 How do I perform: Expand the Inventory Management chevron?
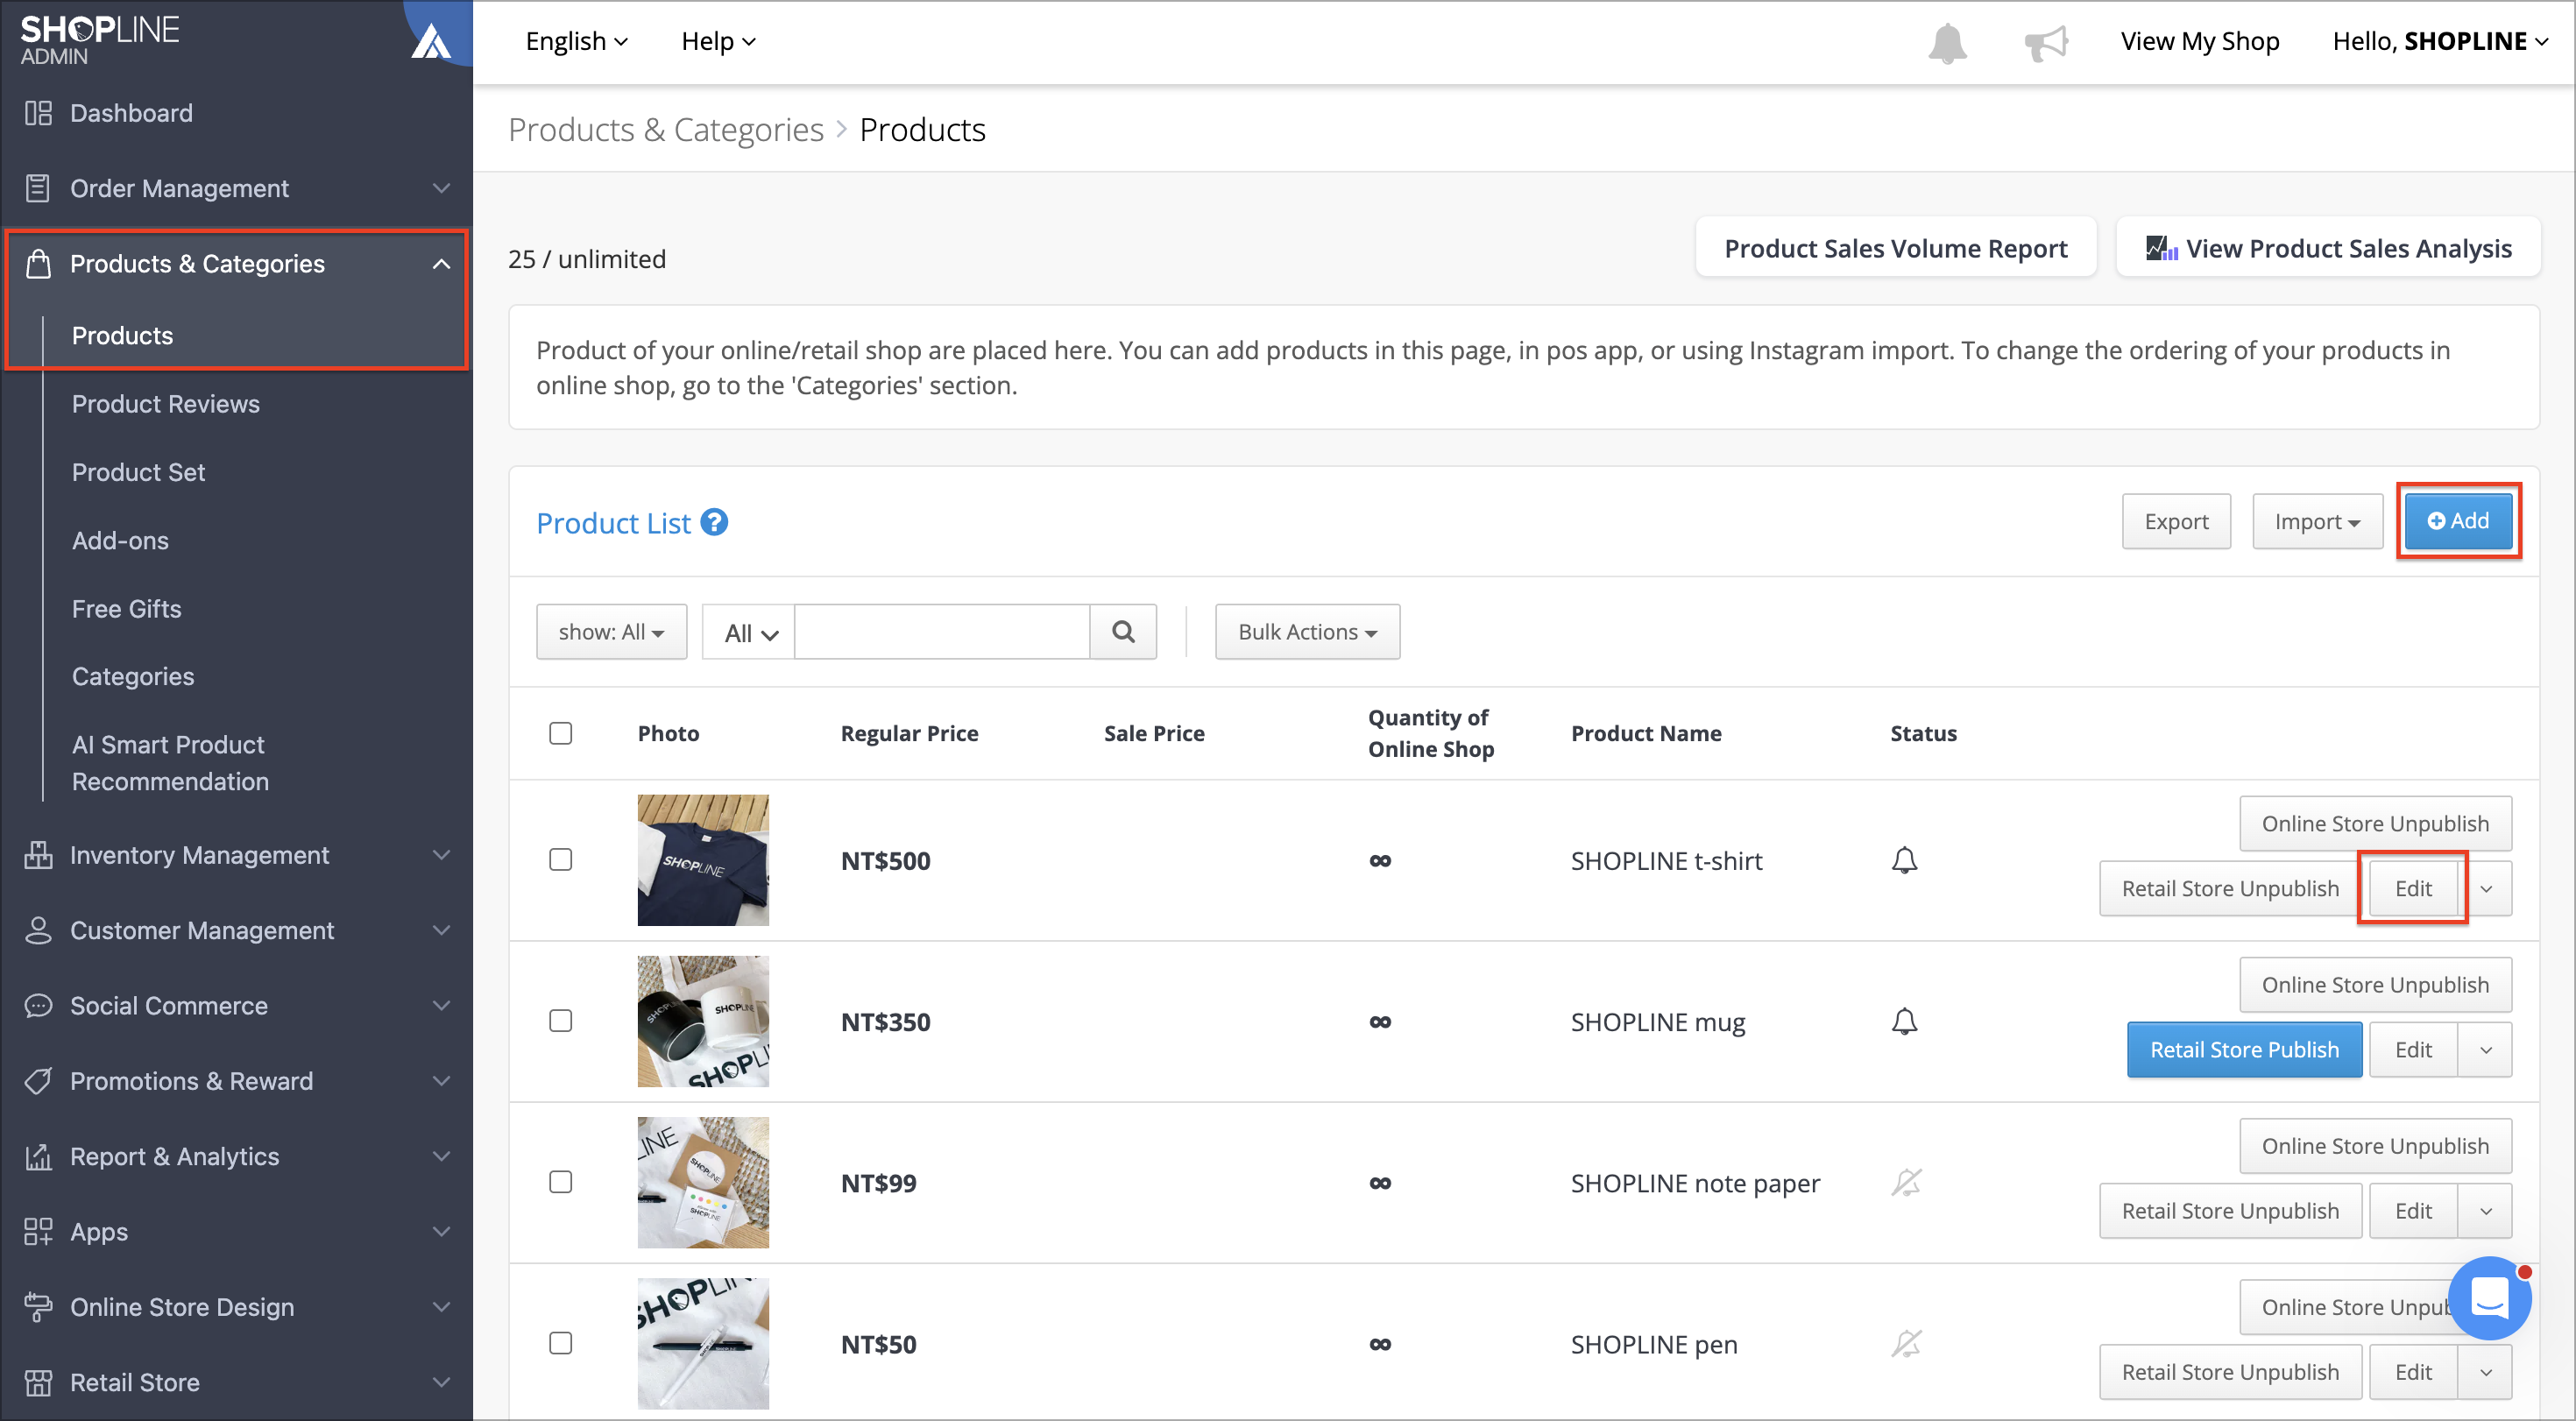point(441,855)
